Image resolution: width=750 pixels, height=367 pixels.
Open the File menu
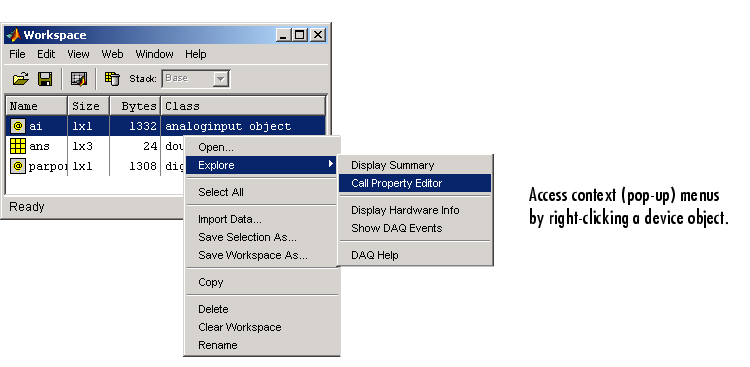(17, 54)
